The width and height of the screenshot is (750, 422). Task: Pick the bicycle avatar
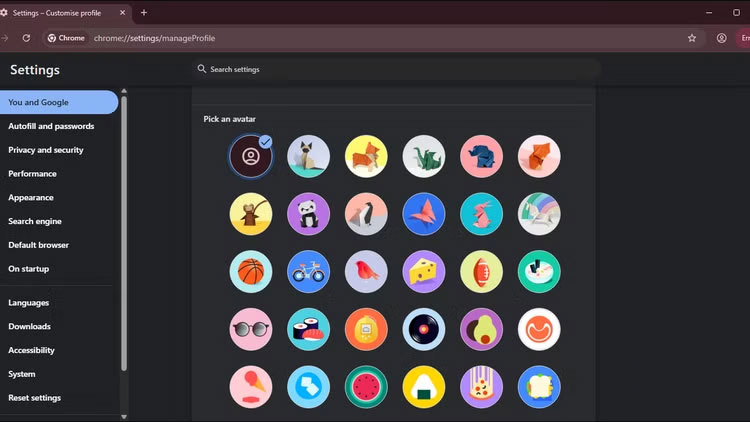coord(309,272)
